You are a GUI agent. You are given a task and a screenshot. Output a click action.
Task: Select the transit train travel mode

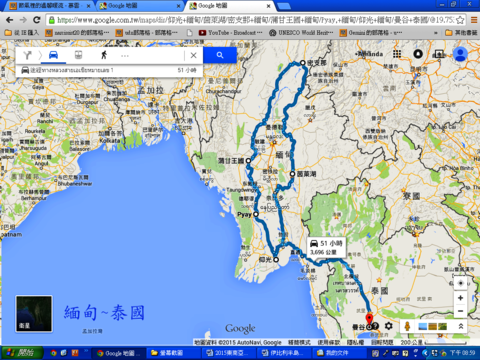(78, 55)
